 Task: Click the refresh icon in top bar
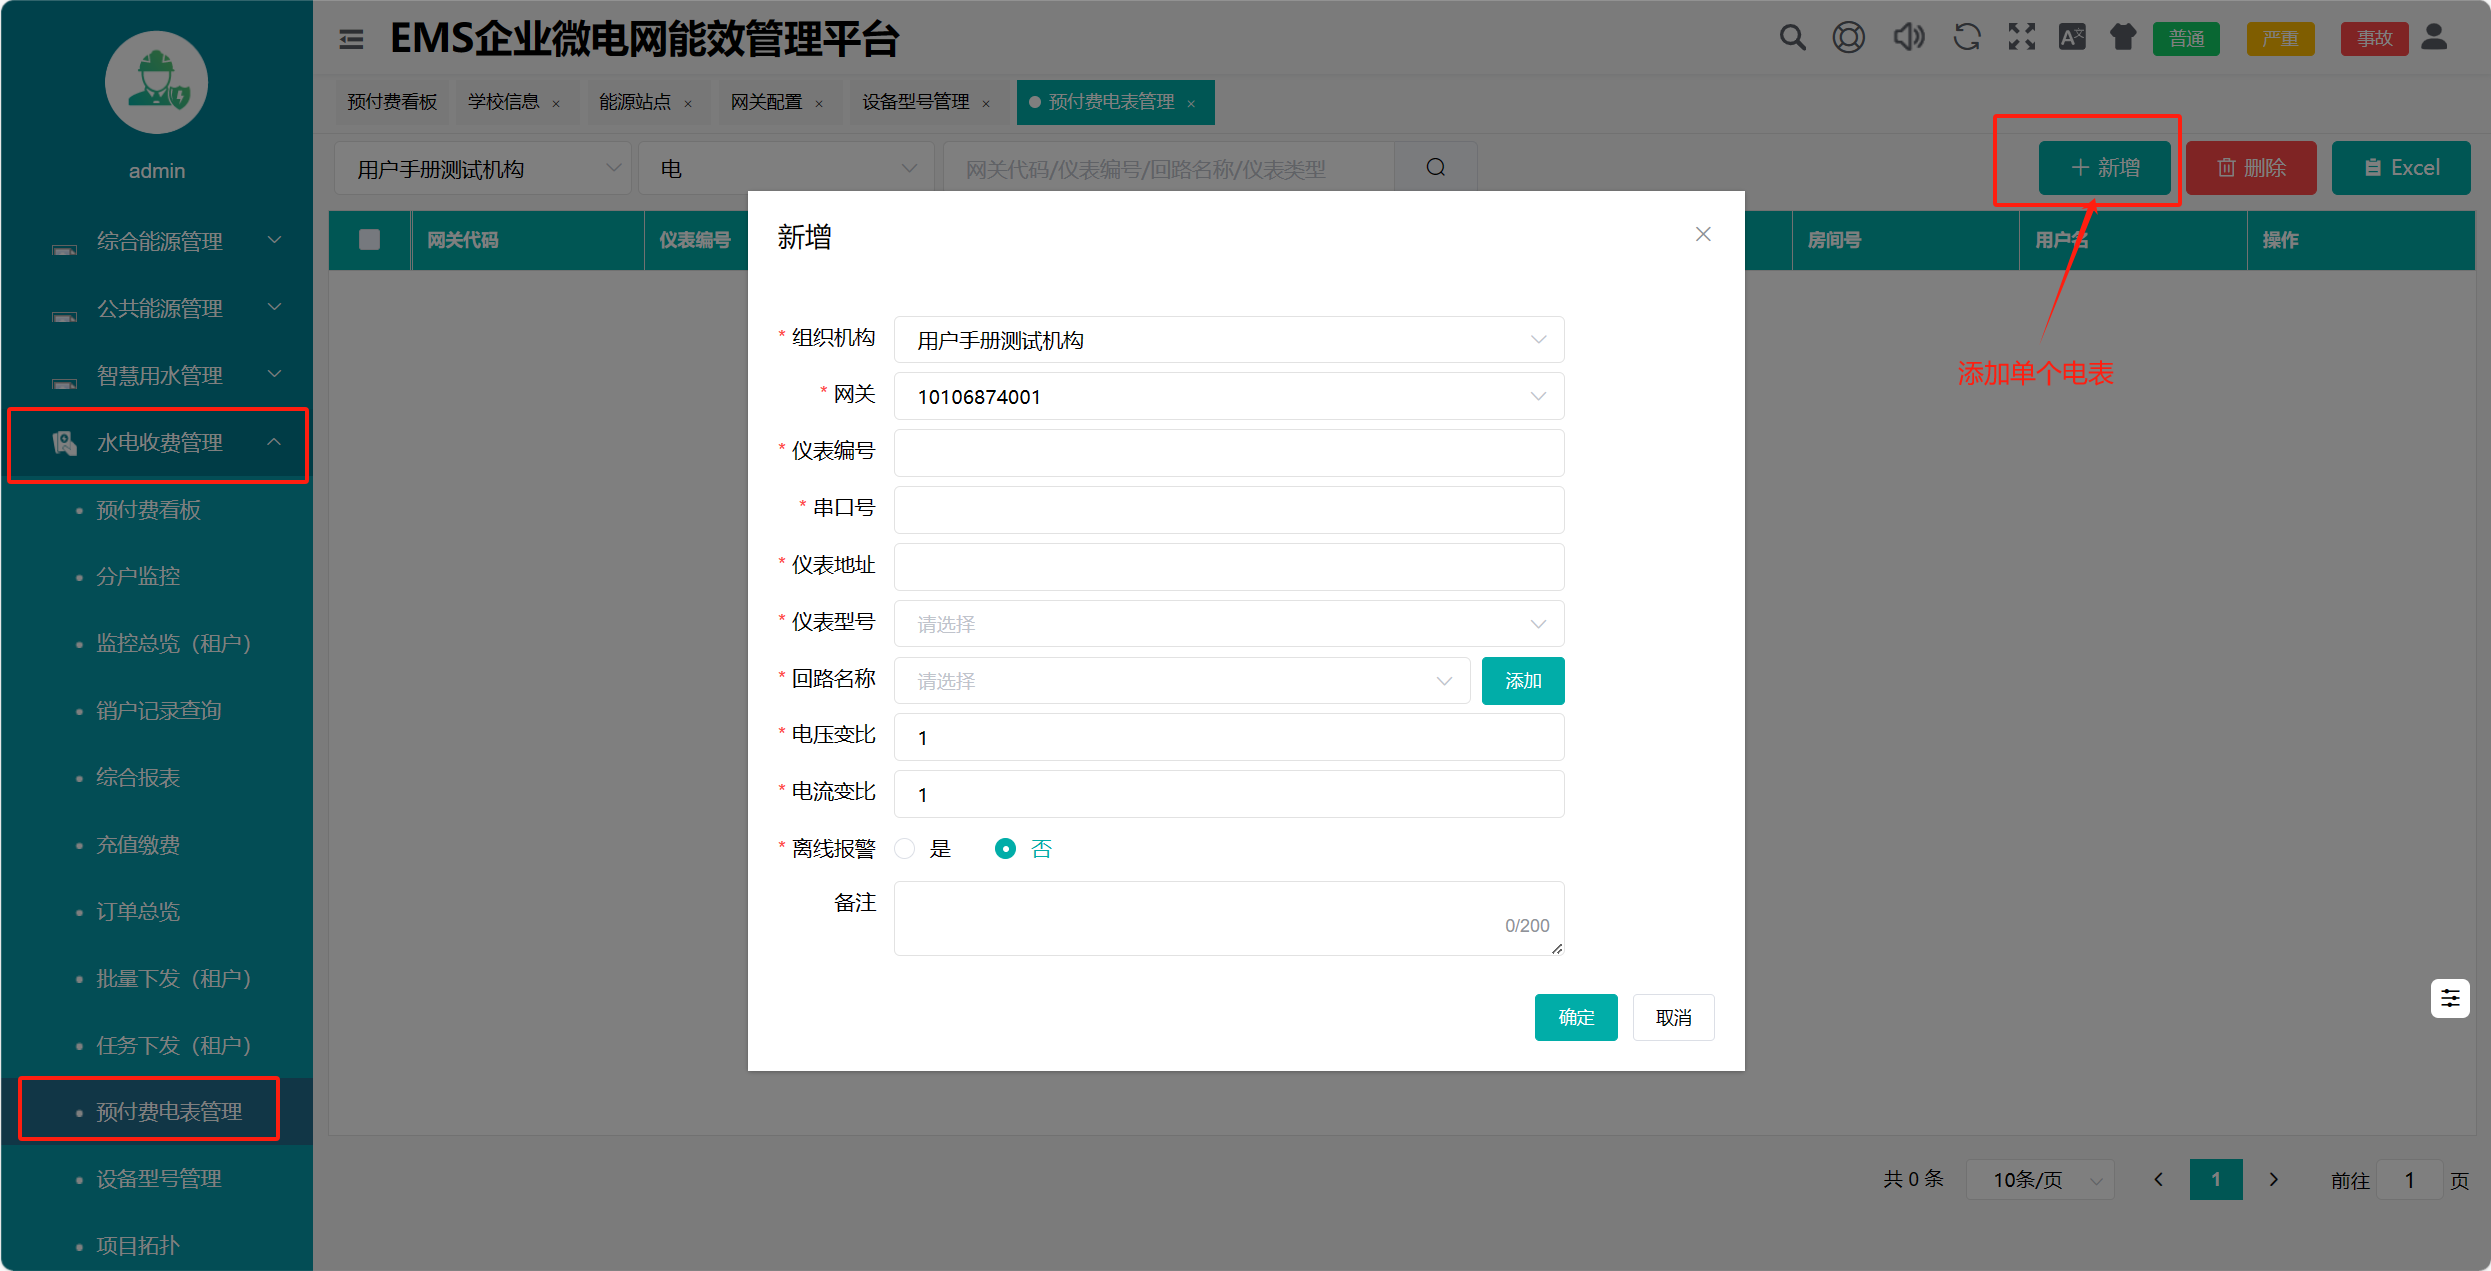point(1966,38)
